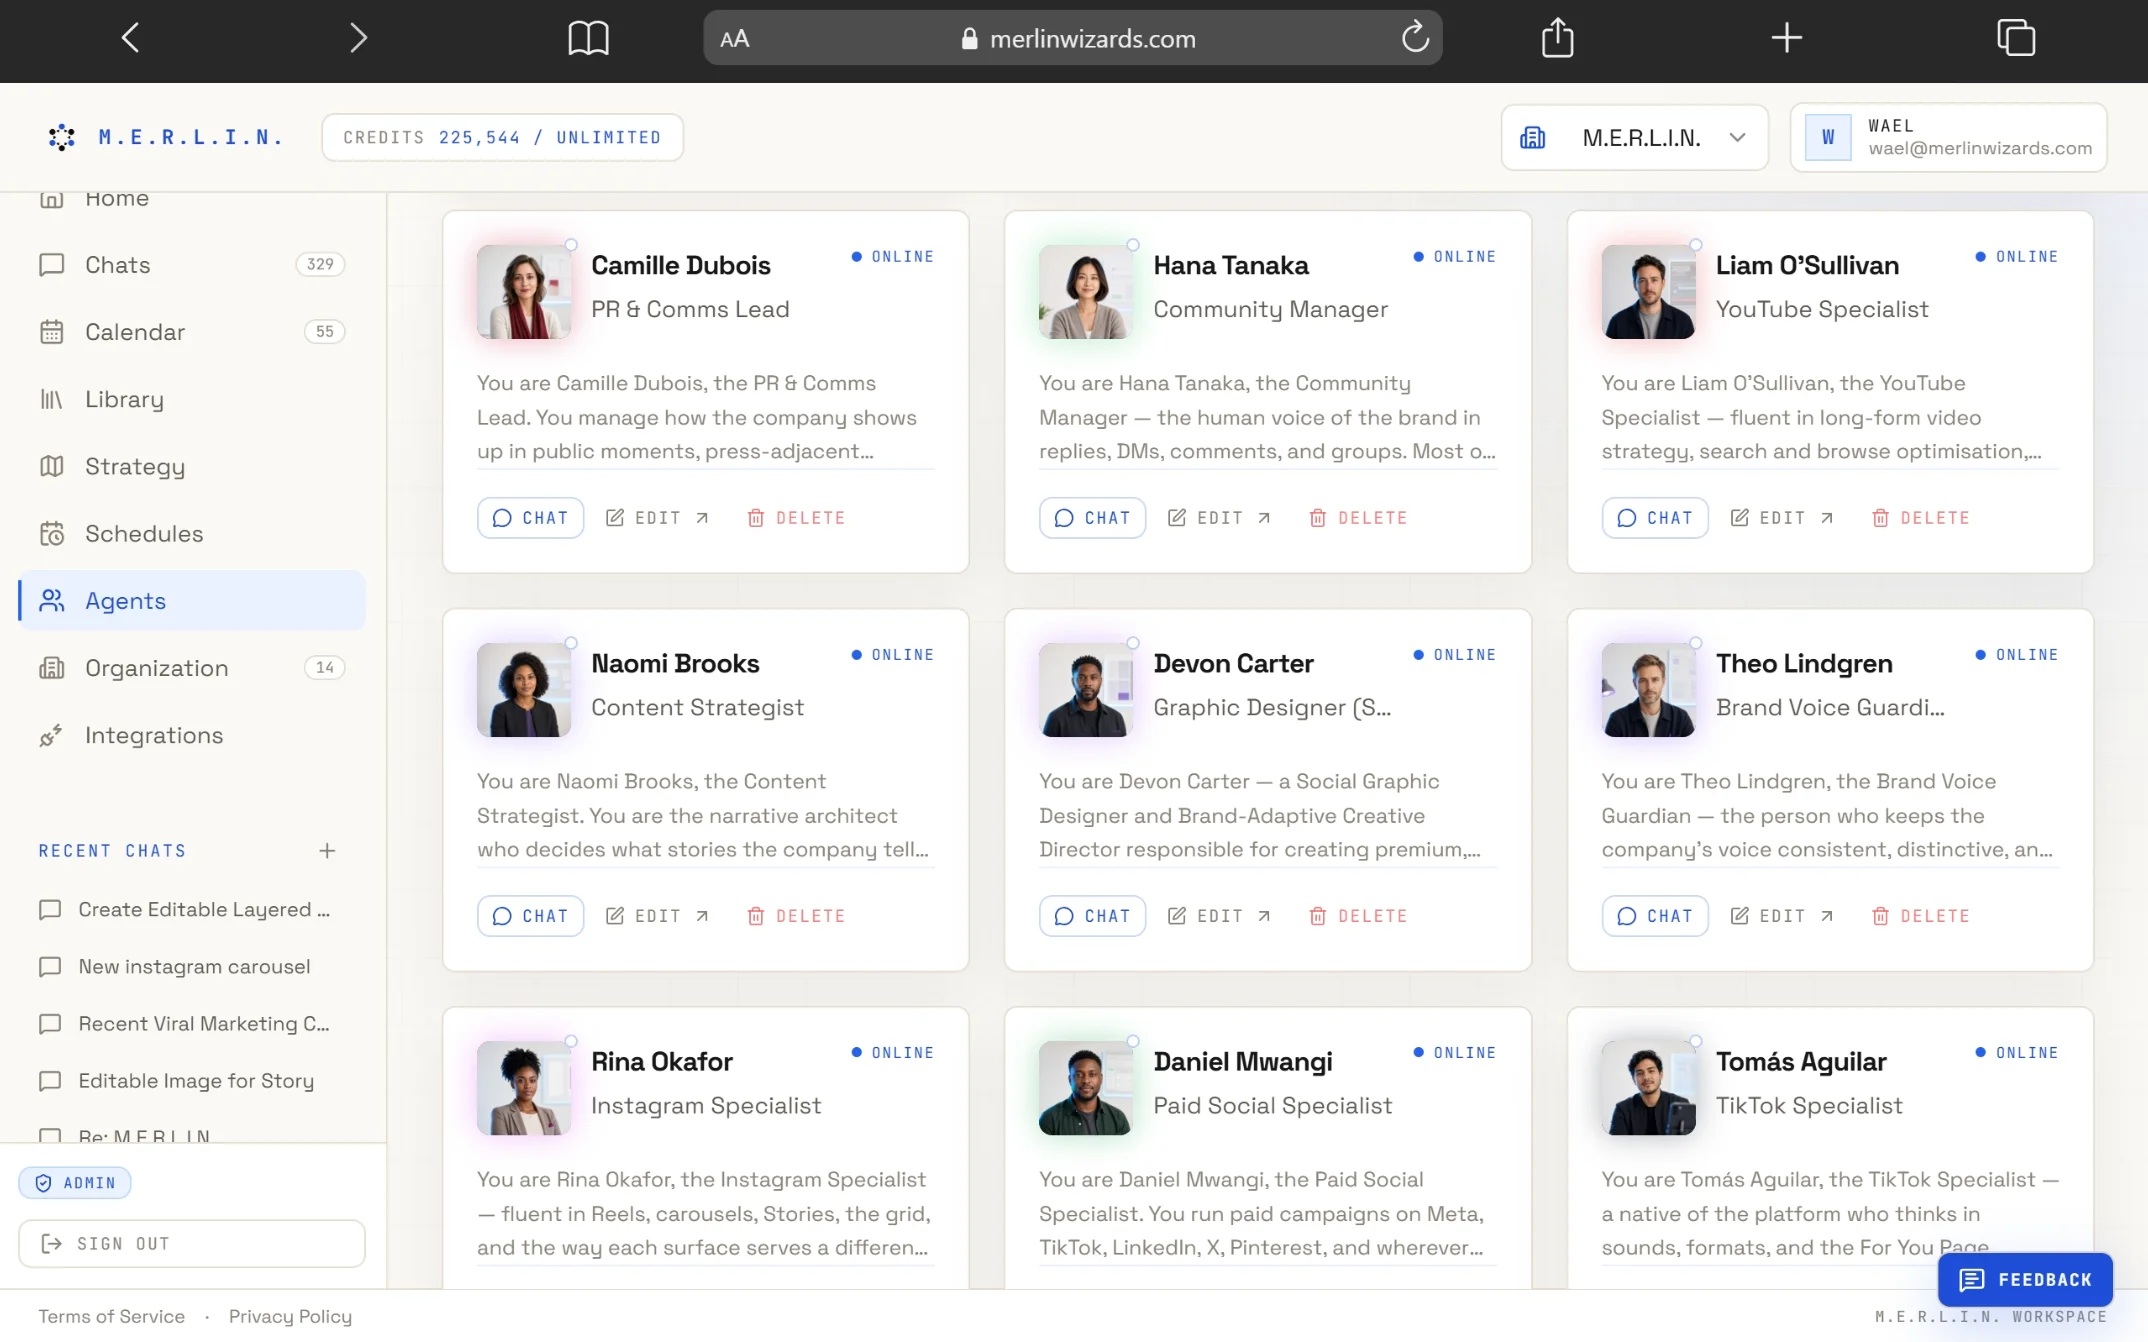Open recent chat 'New instagram carousel'

pyautogui.click(x=176, y=966)
